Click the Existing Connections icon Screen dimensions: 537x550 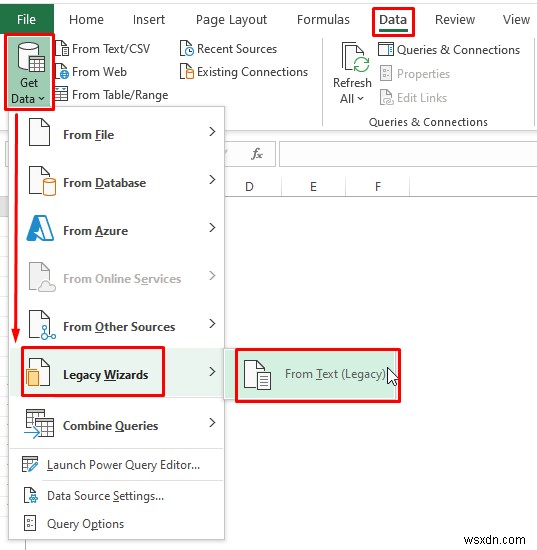pos(187,72)
